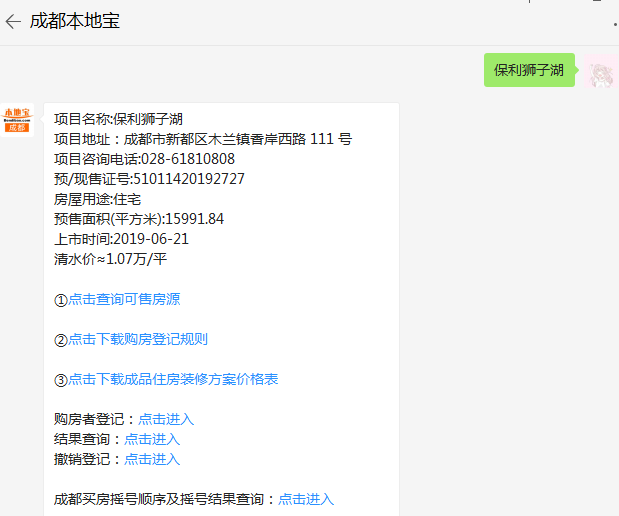
Task: Open 购房者登记 点击进入 link
Action: [x=166, y=419]
